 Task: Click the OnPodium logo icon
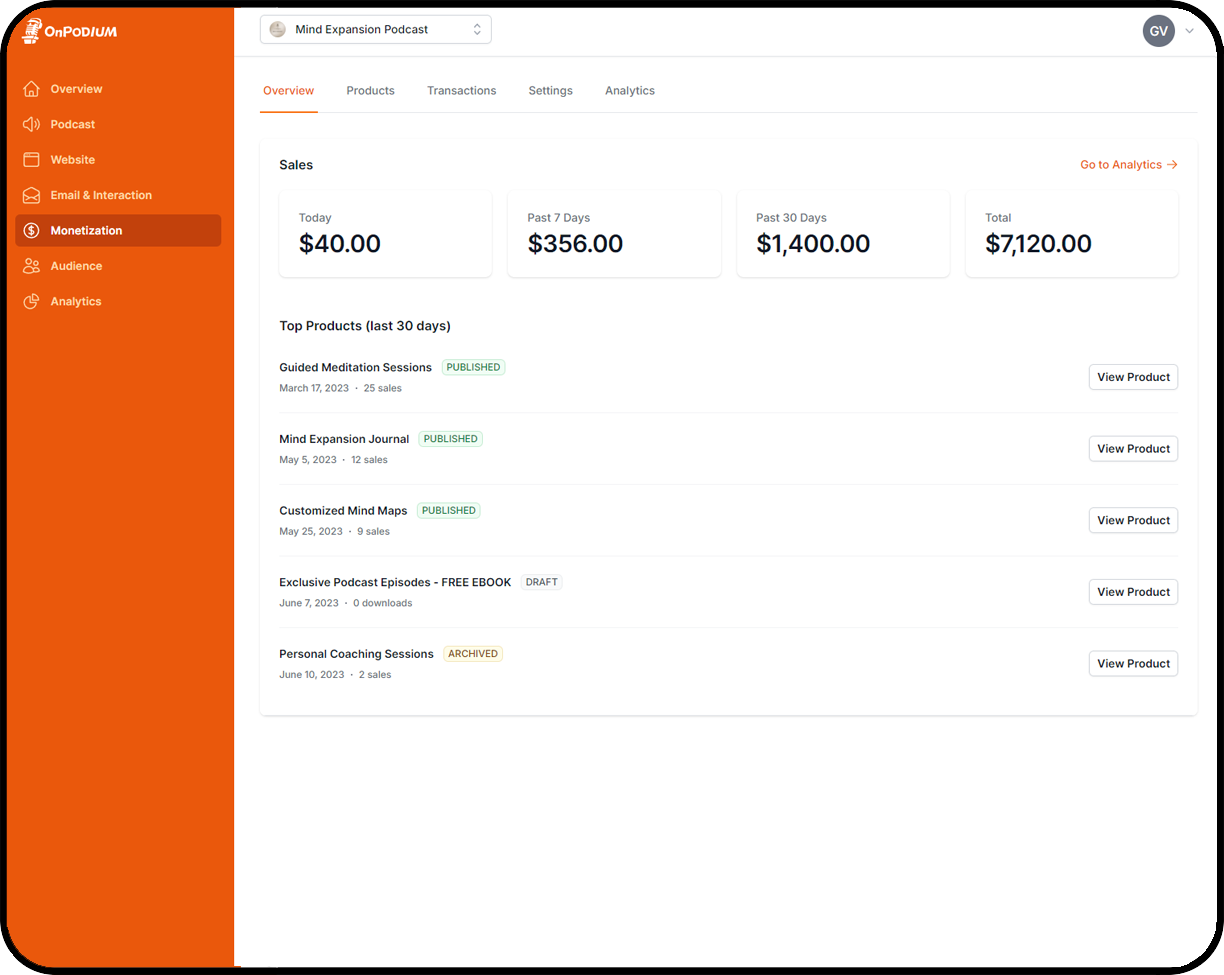31,30
